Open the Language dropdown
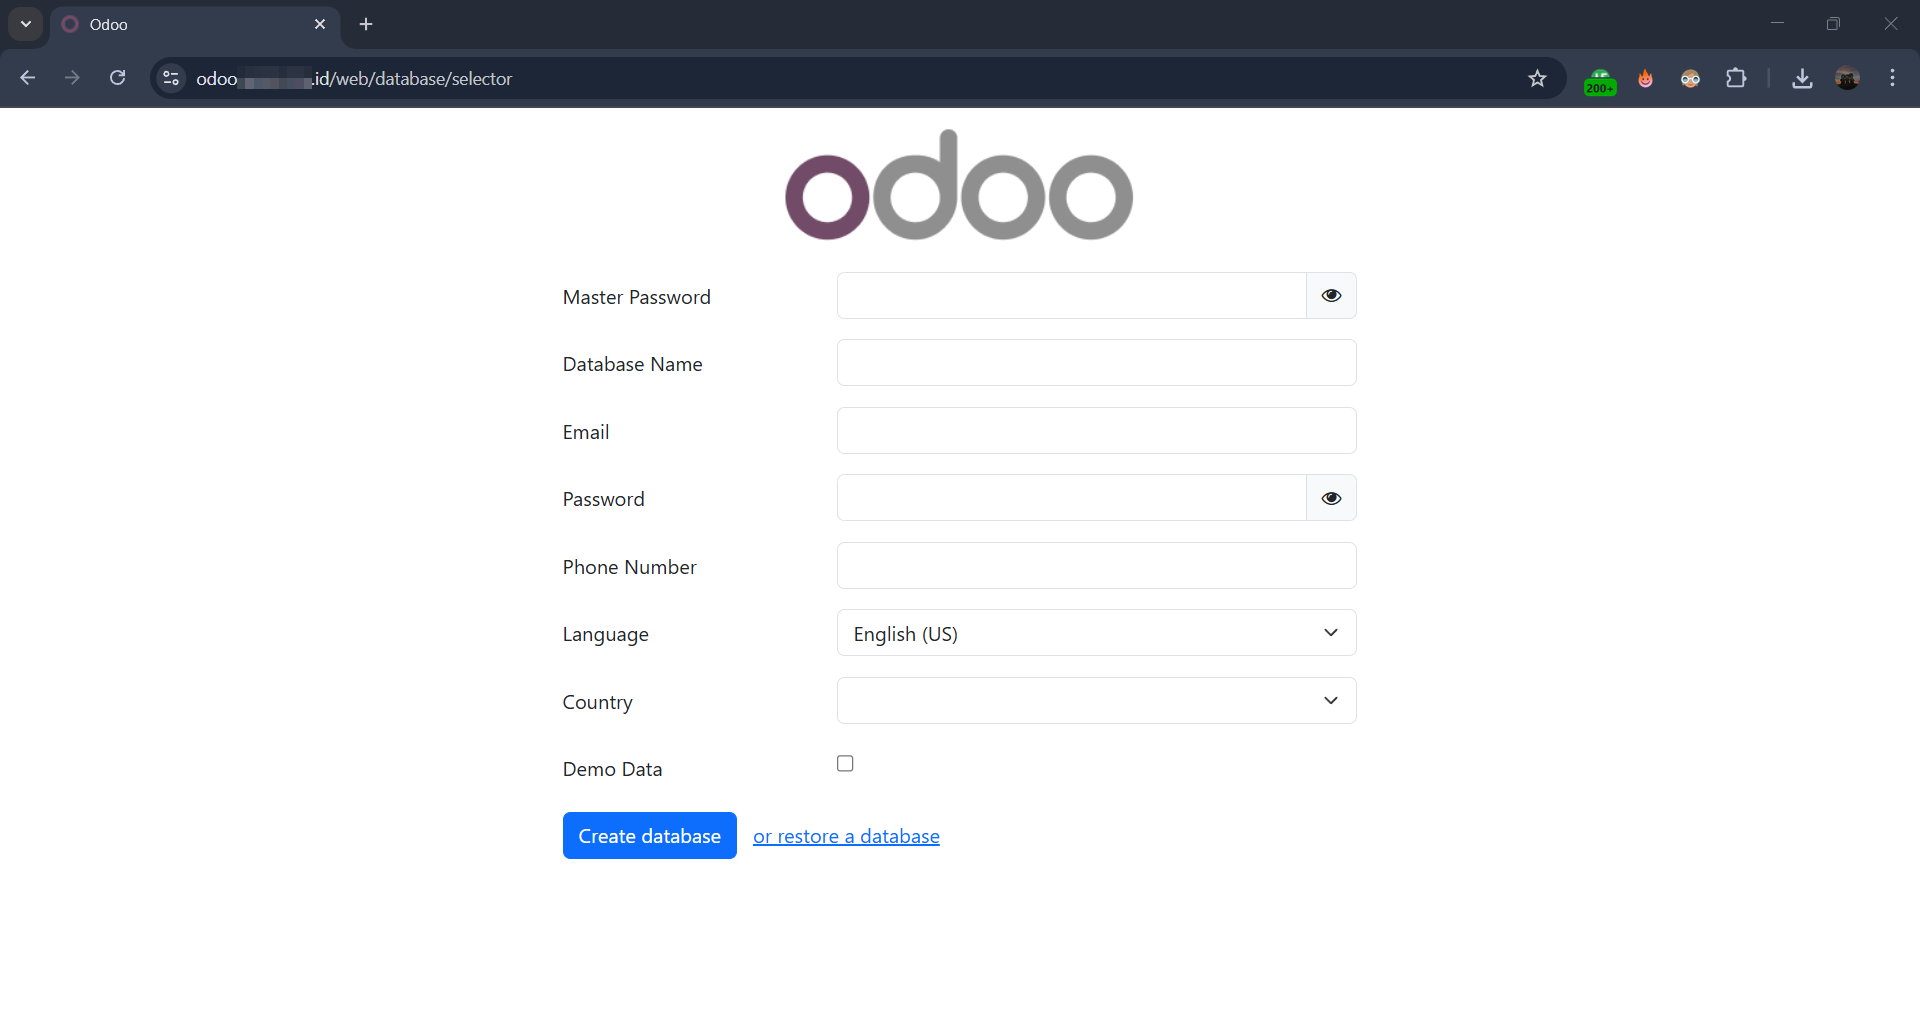Viewport: 1920px width, 1018px height. (1096, 632)
